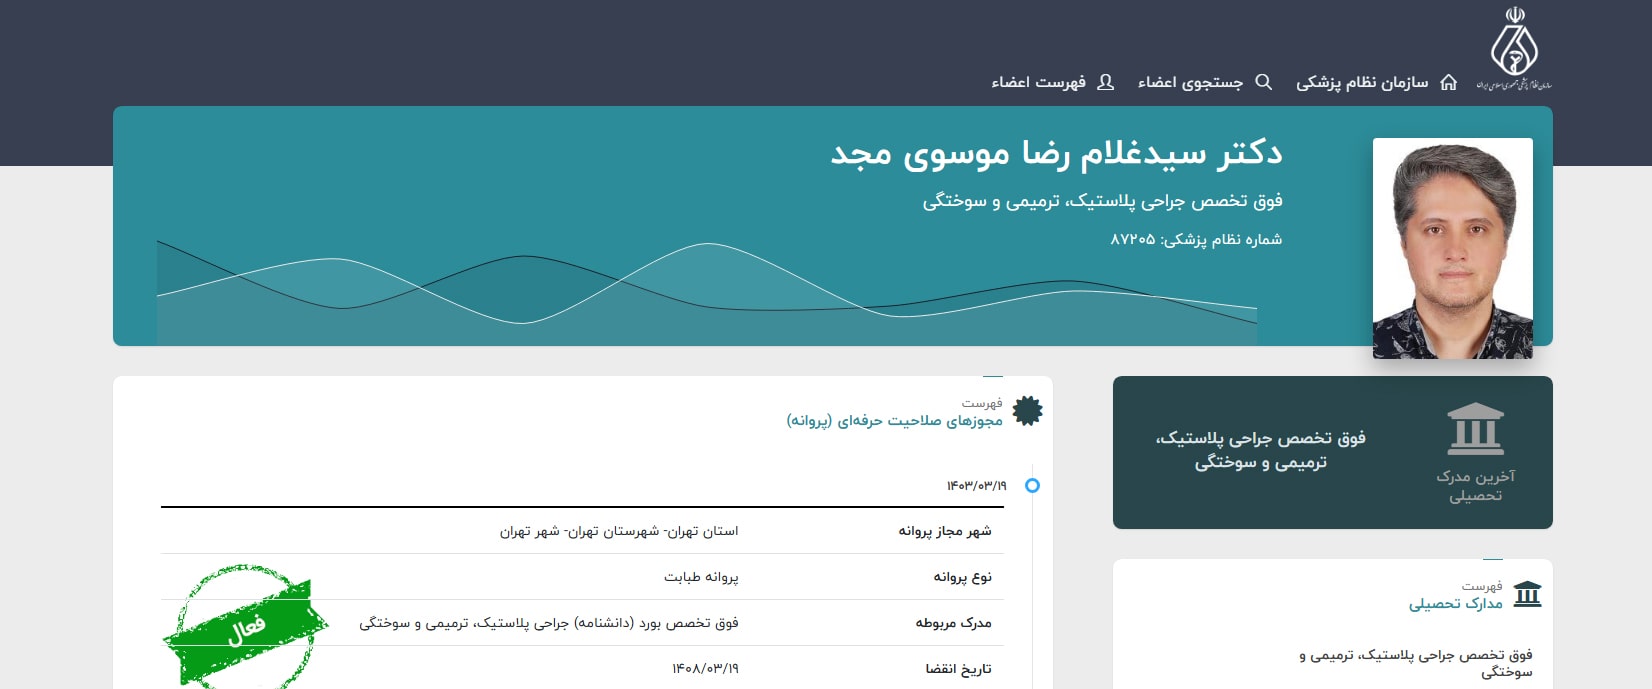Image resolution: width=1652 pixels, height=689 pixels.
Task: Open سازمان نظام پزشکی menu item
Action: (1362, 82)
